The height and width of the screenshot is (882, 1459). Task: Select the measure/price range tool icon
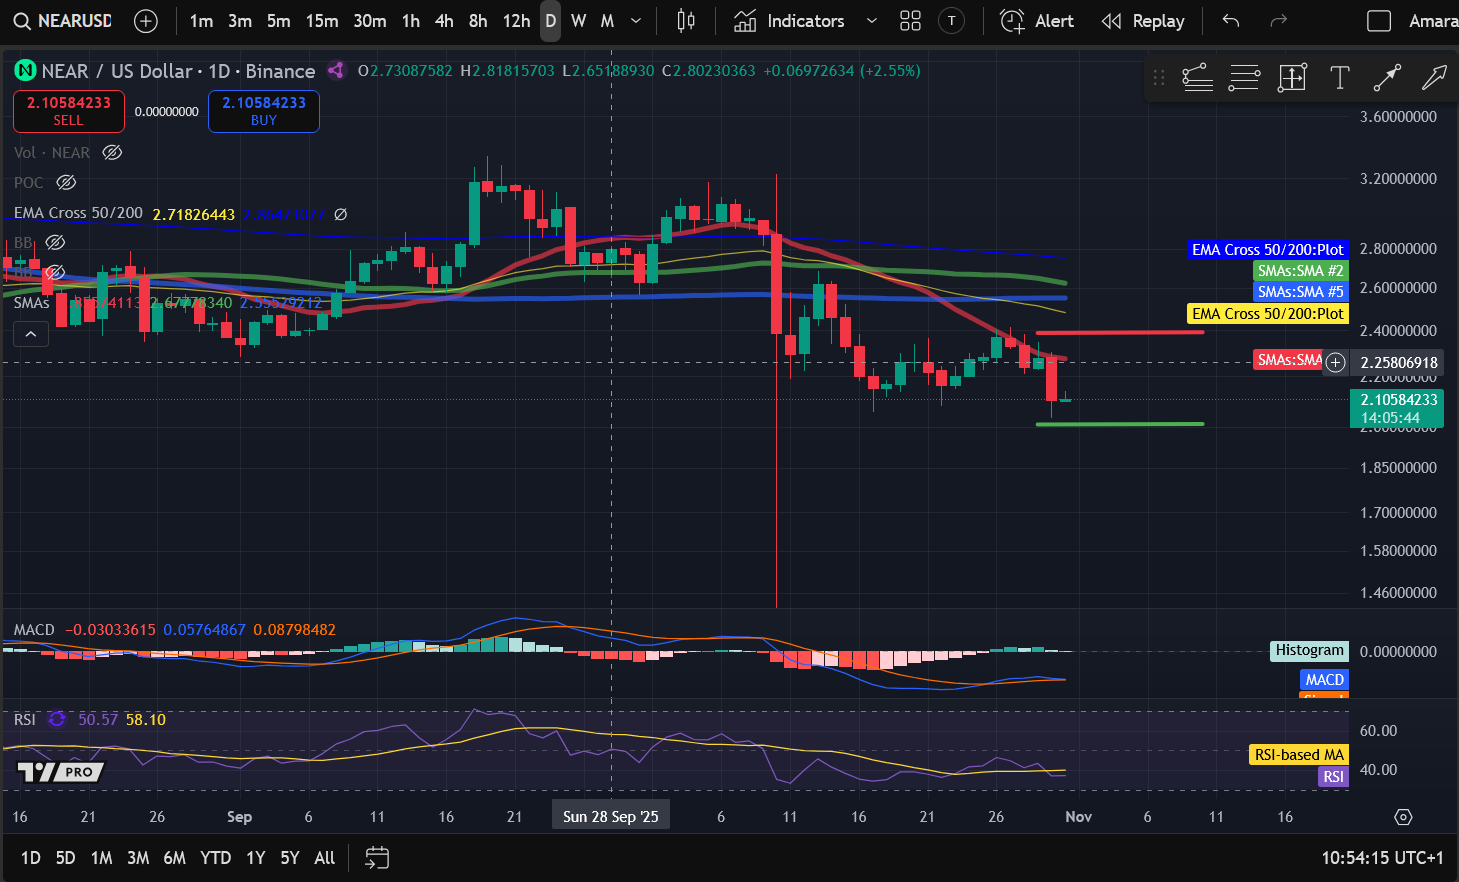(x=1292, y=78)
